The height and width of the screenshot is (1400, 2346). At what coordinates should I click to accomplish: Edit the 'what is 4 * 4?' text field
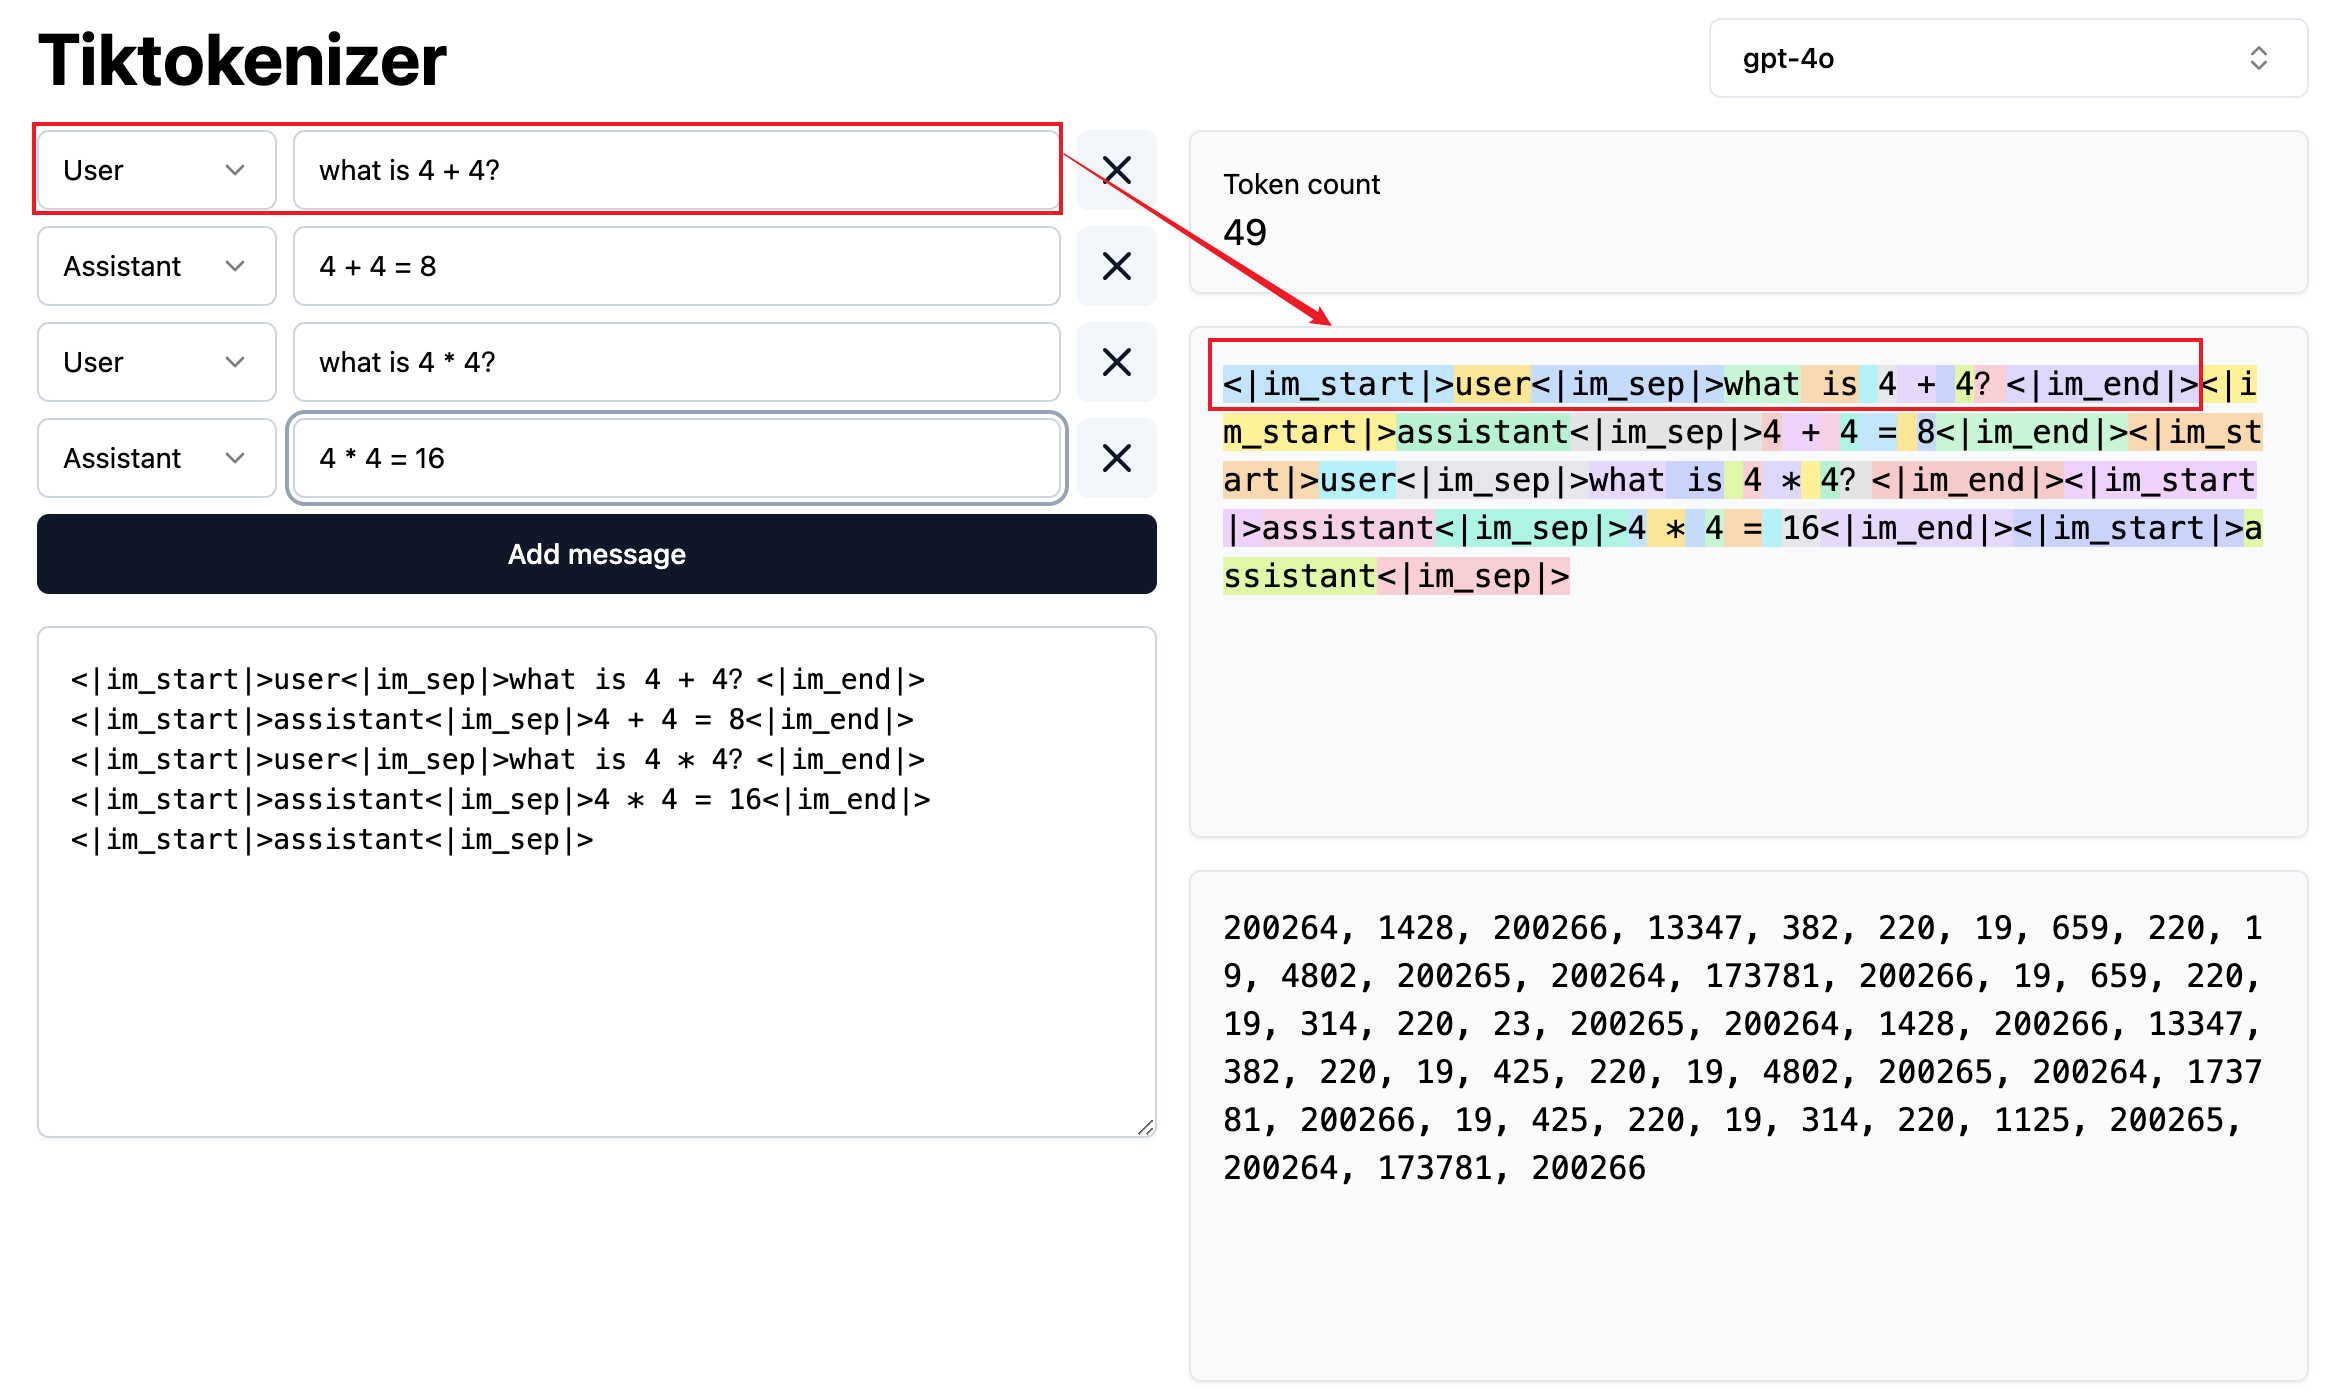tap(676, 362)
